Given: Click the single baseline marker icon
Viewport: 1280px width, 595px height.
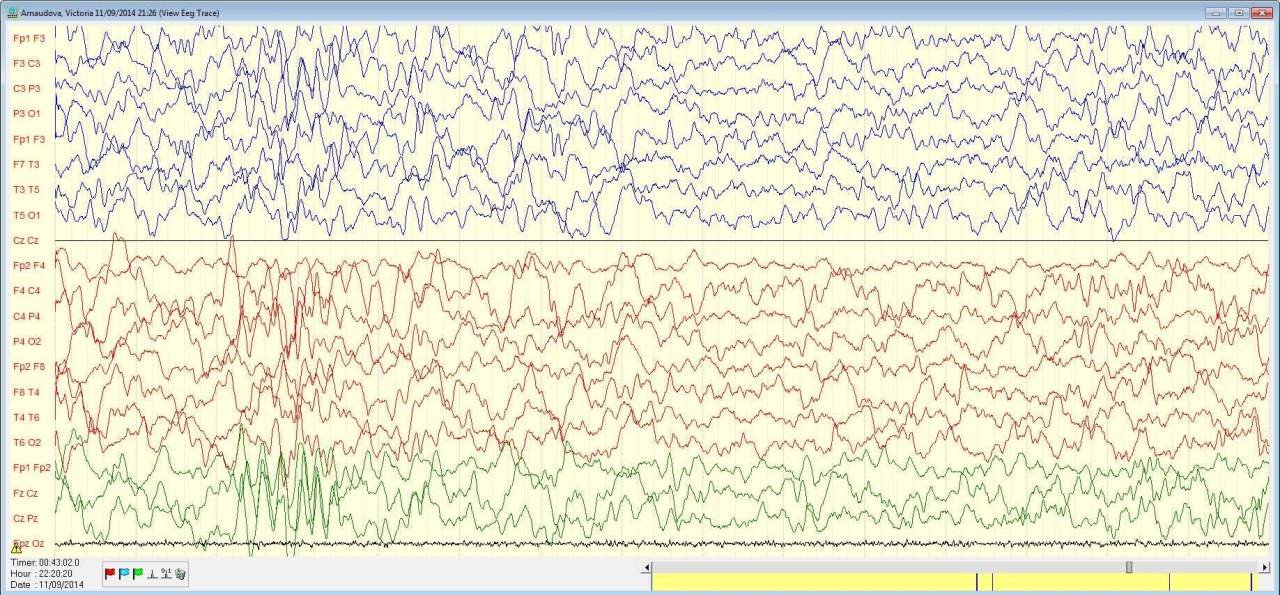Looking at the screenshot, I should pyautogui.click(x=152, y=574).
